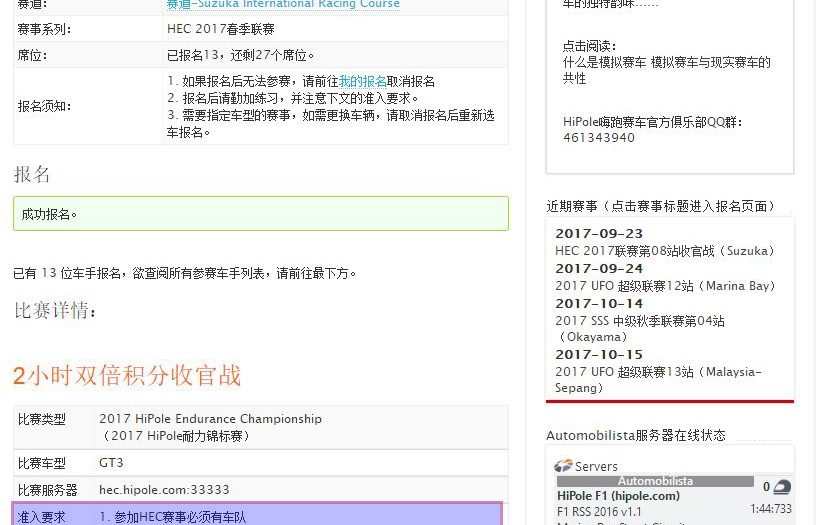This screenshot has height=525, width=819.
Task: Open 2017 UFO 超级联赛13站 Malaysia-Sepang event
Action: click(658, 380)
